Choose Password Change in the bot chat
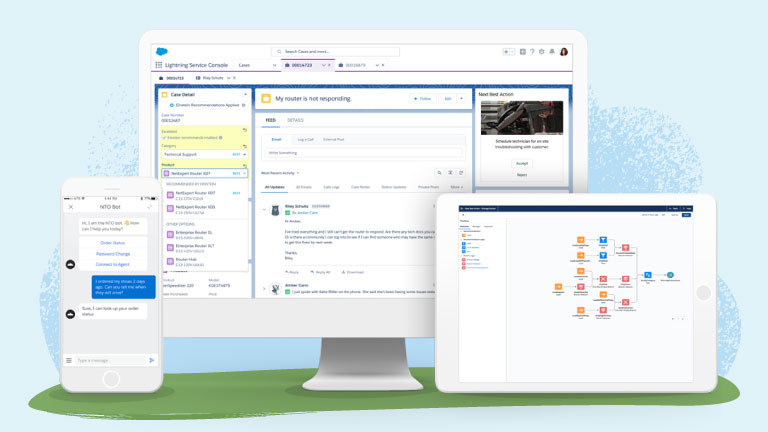Image resolution: width=768 pixels, height=432 pixels. pyautogui.click(x=113, y=254)
